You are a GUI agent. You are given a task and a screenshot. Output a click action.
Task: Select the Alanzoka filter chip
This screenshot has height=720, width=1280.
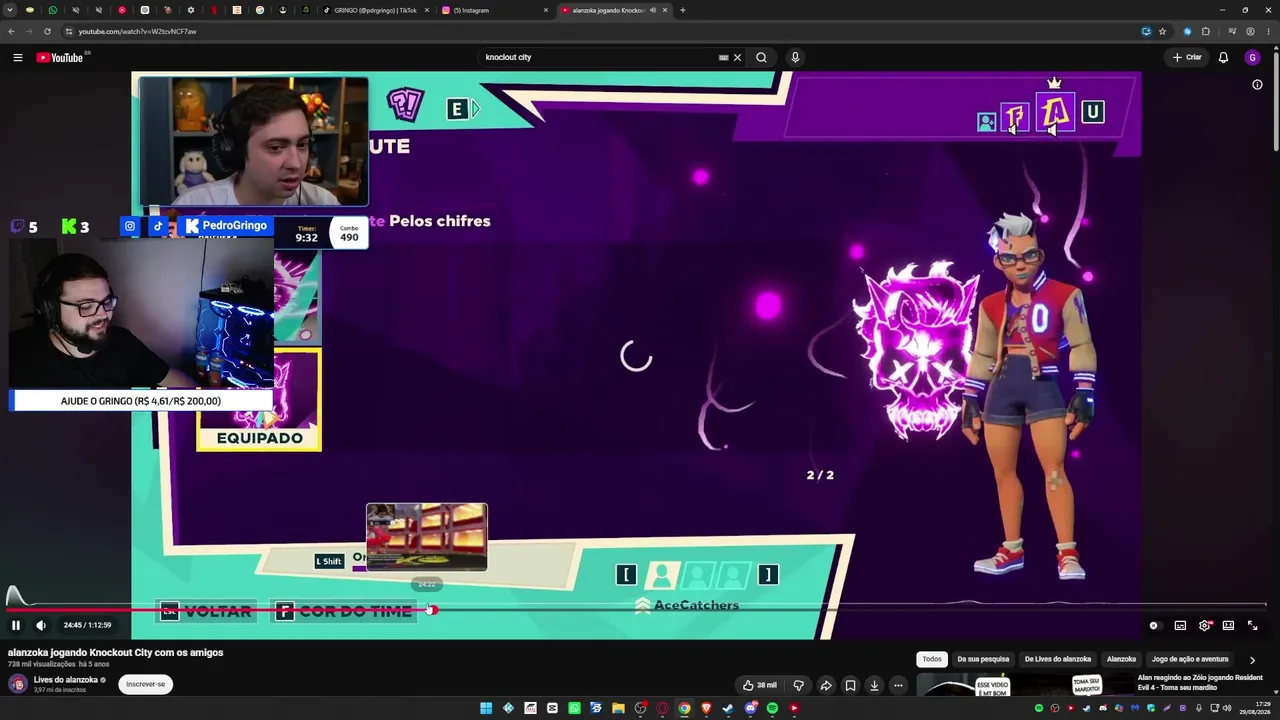point(1121,659)
